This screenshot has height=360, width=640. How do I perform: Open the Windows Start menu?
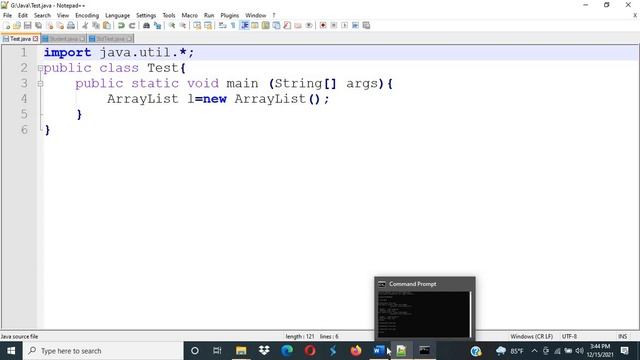click(11, 351)
